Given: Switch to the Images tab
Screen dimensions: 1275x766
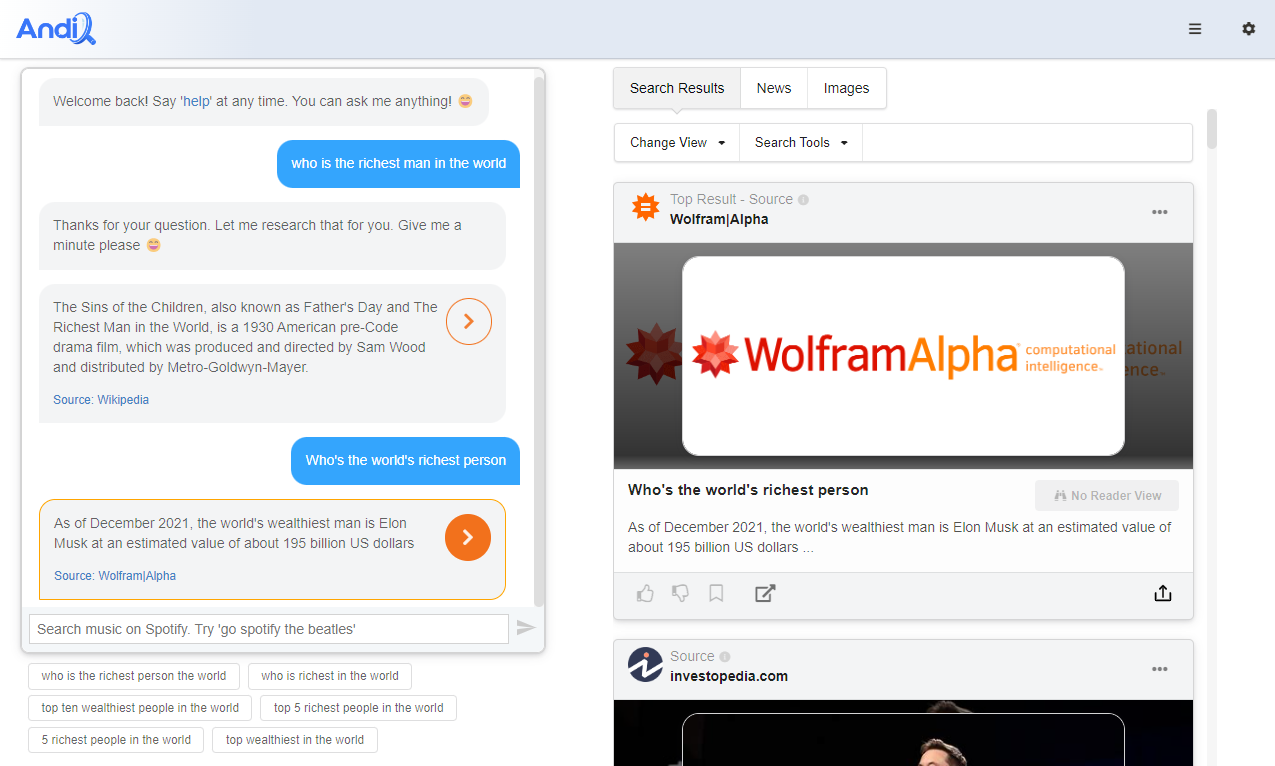Looking at the screenshot, I should 846,88.
